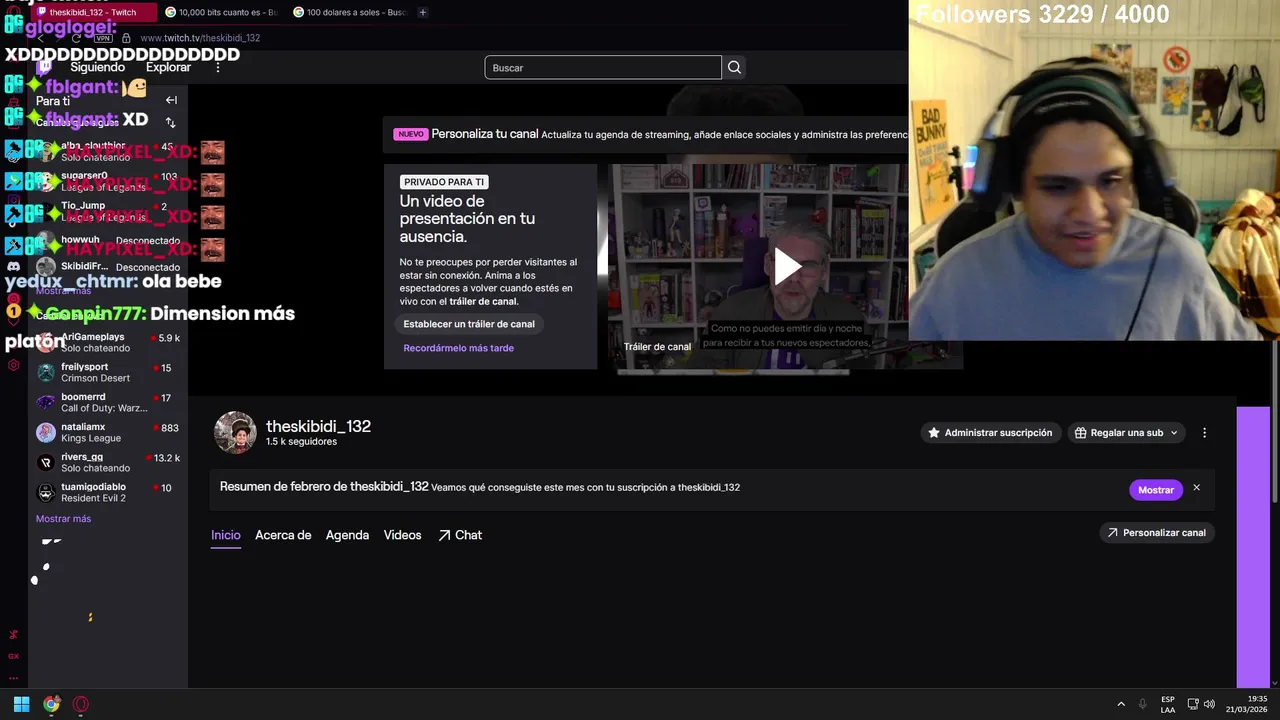
Task: Click the GX corner sidebar icon
Action: [x=13, y=656]
